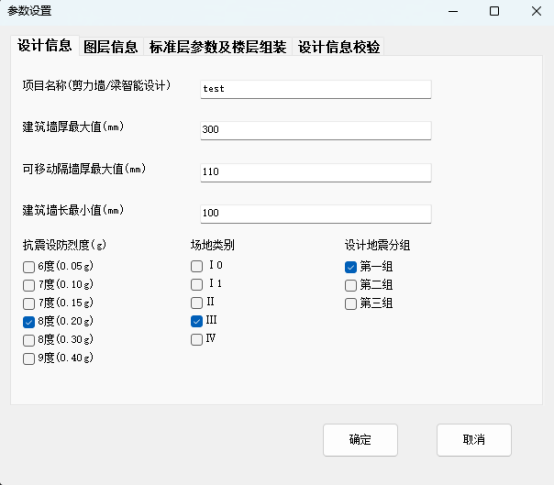The width and height of the screenshot is (554, 485).
Task: Select the 7度(0.15g) checkbox
Action: [29, 303]
